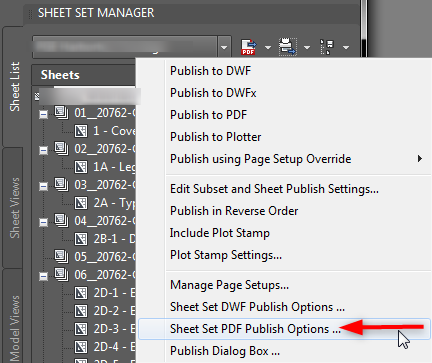
Task: Open the dropdown arrow next to Sheet Selections
Action: 346,48
